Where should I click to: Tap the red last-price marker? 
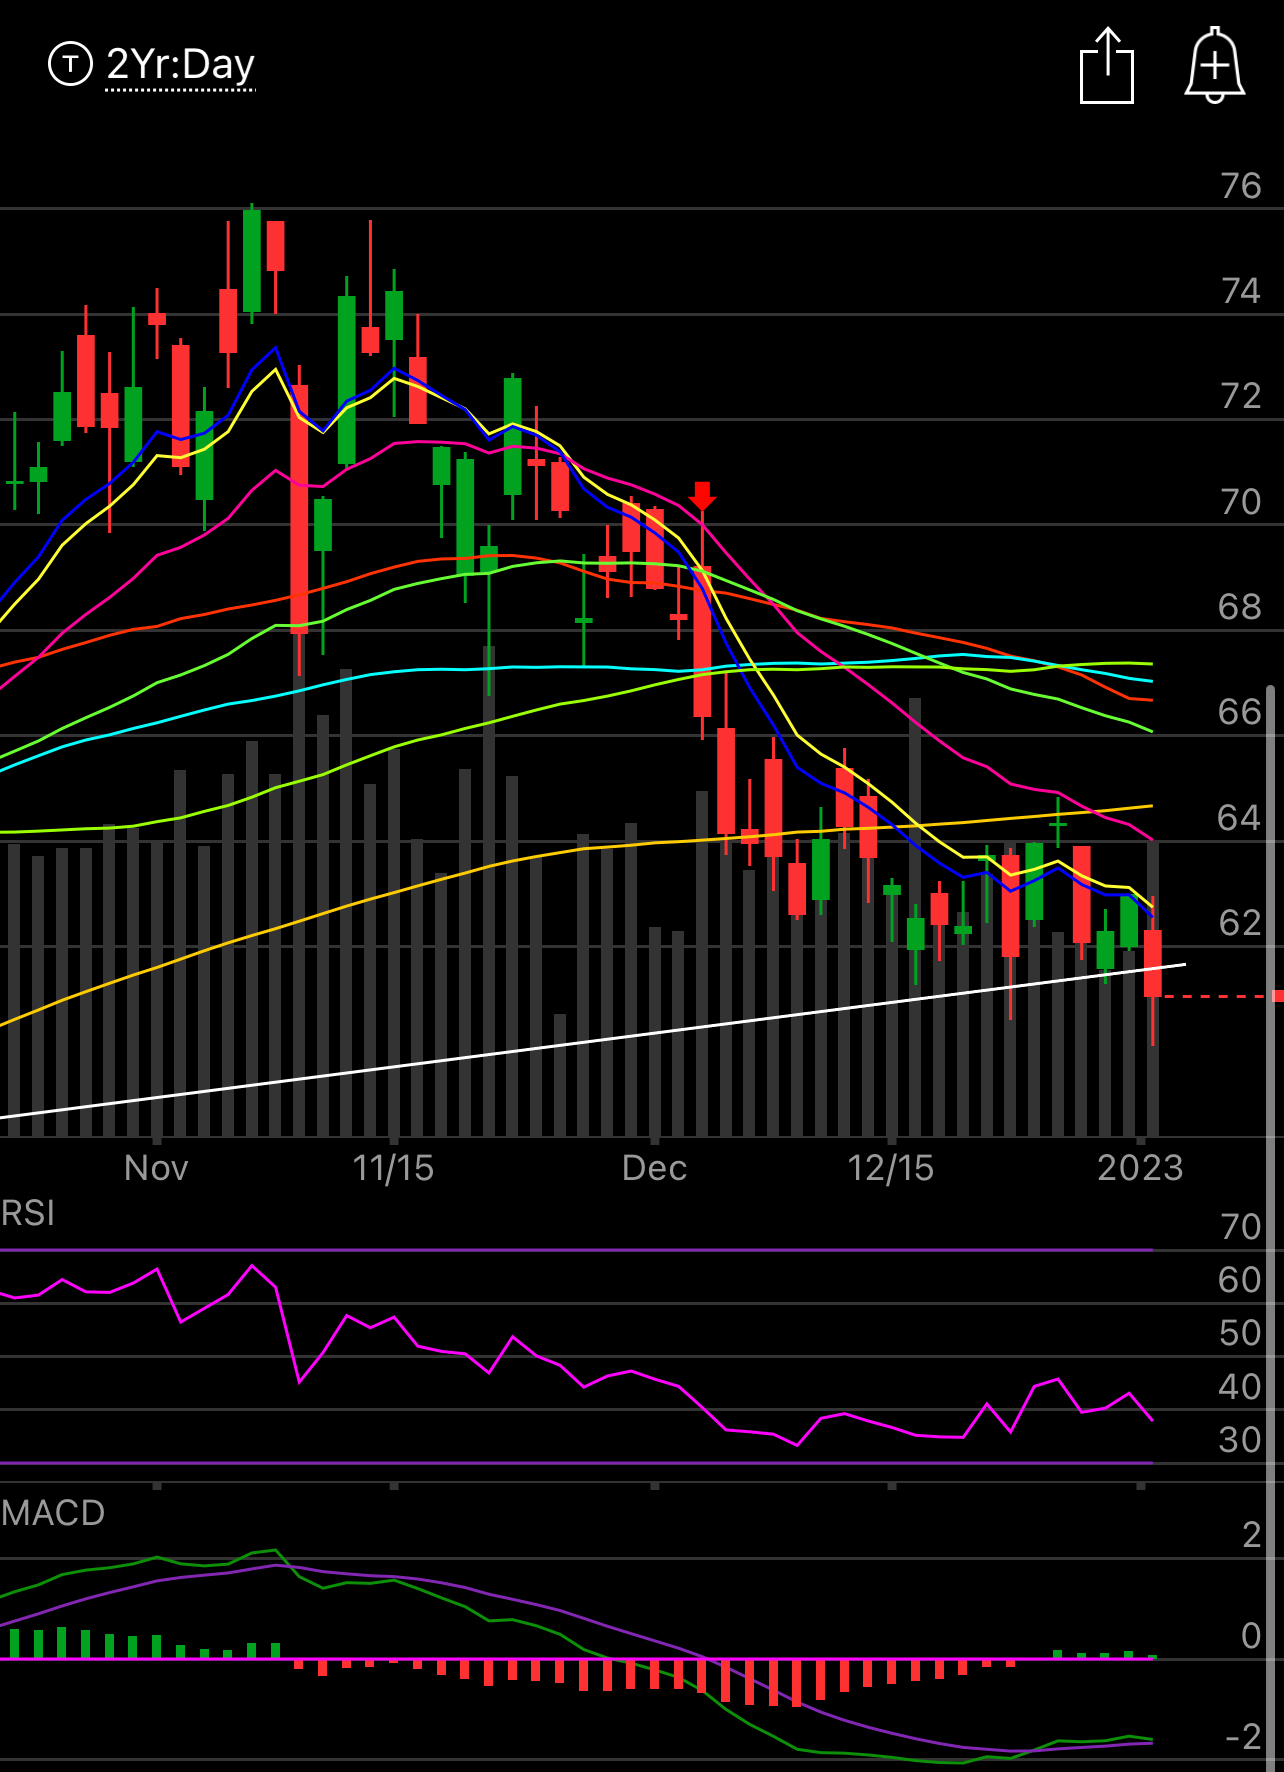[1277, 996]
